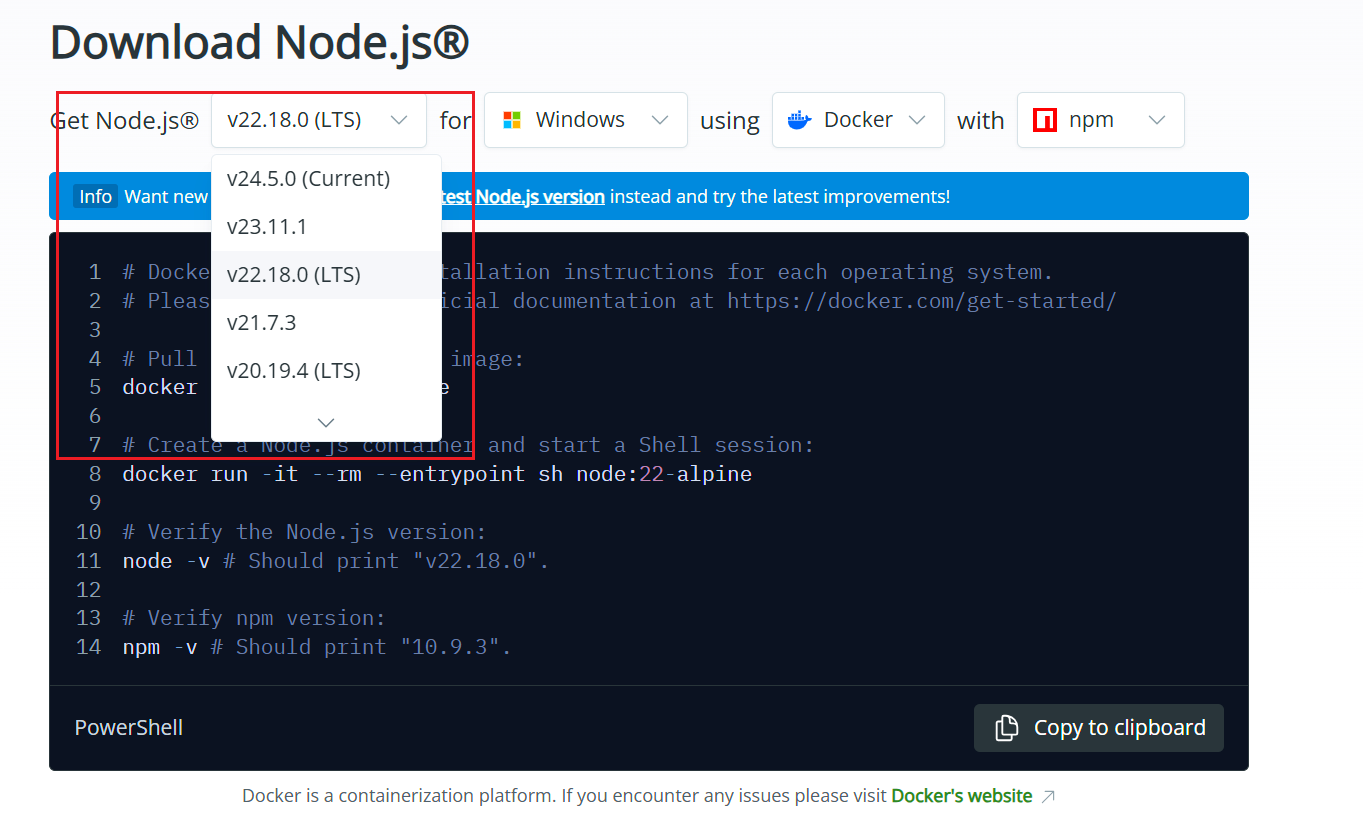
Task: Open the Windows operating system dropdown
Action: tap(586, 120)
